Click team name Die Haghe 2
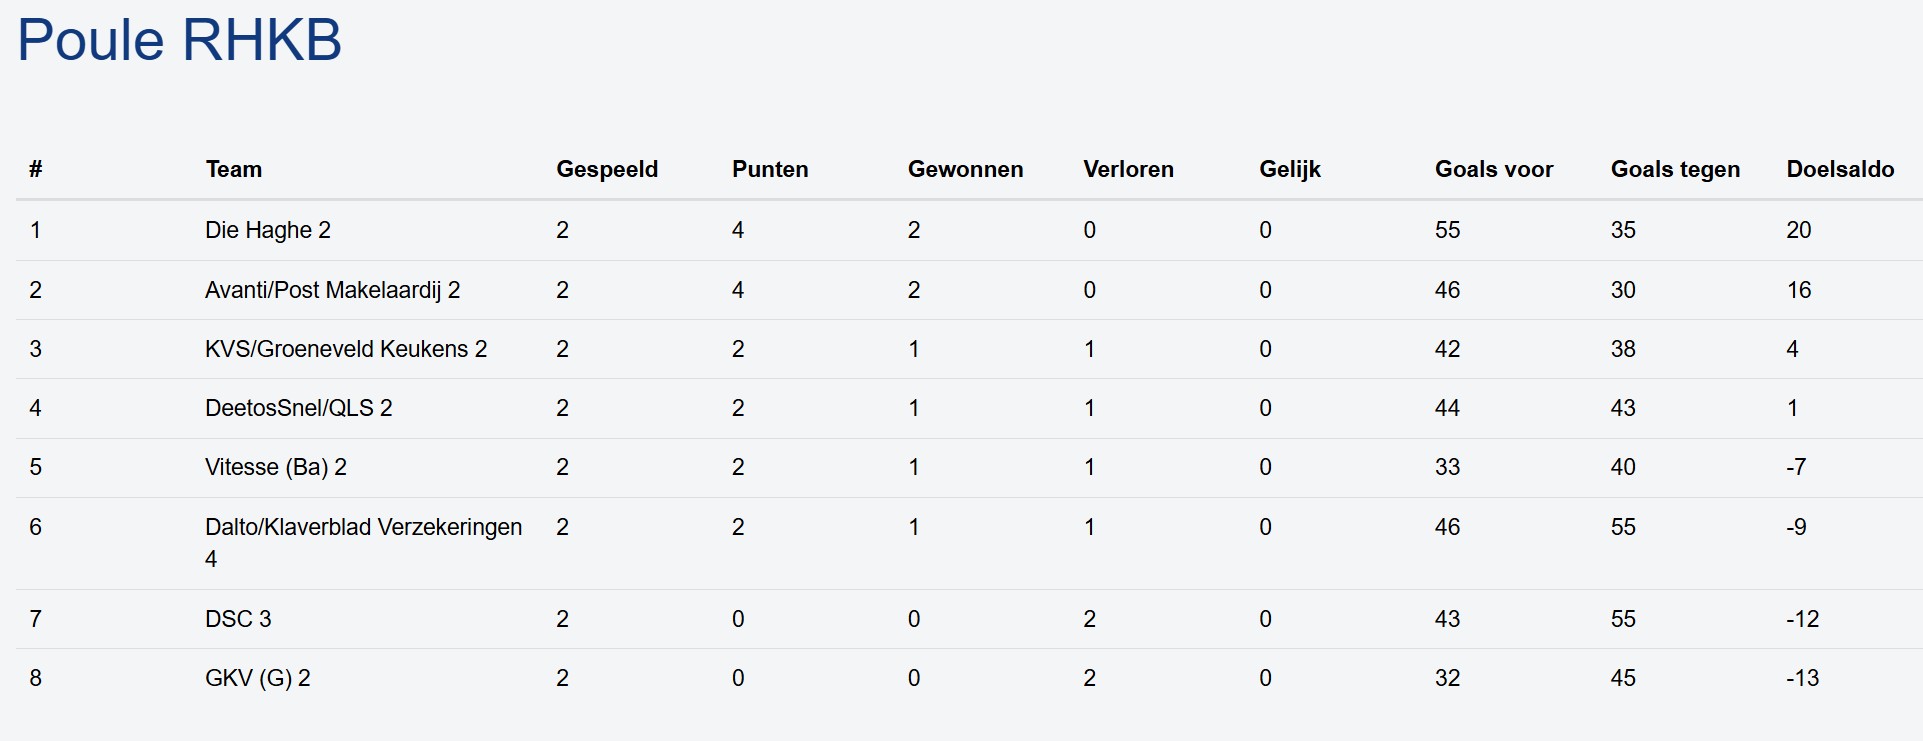Screen dimensions: 1923x741 coord(268,230)
